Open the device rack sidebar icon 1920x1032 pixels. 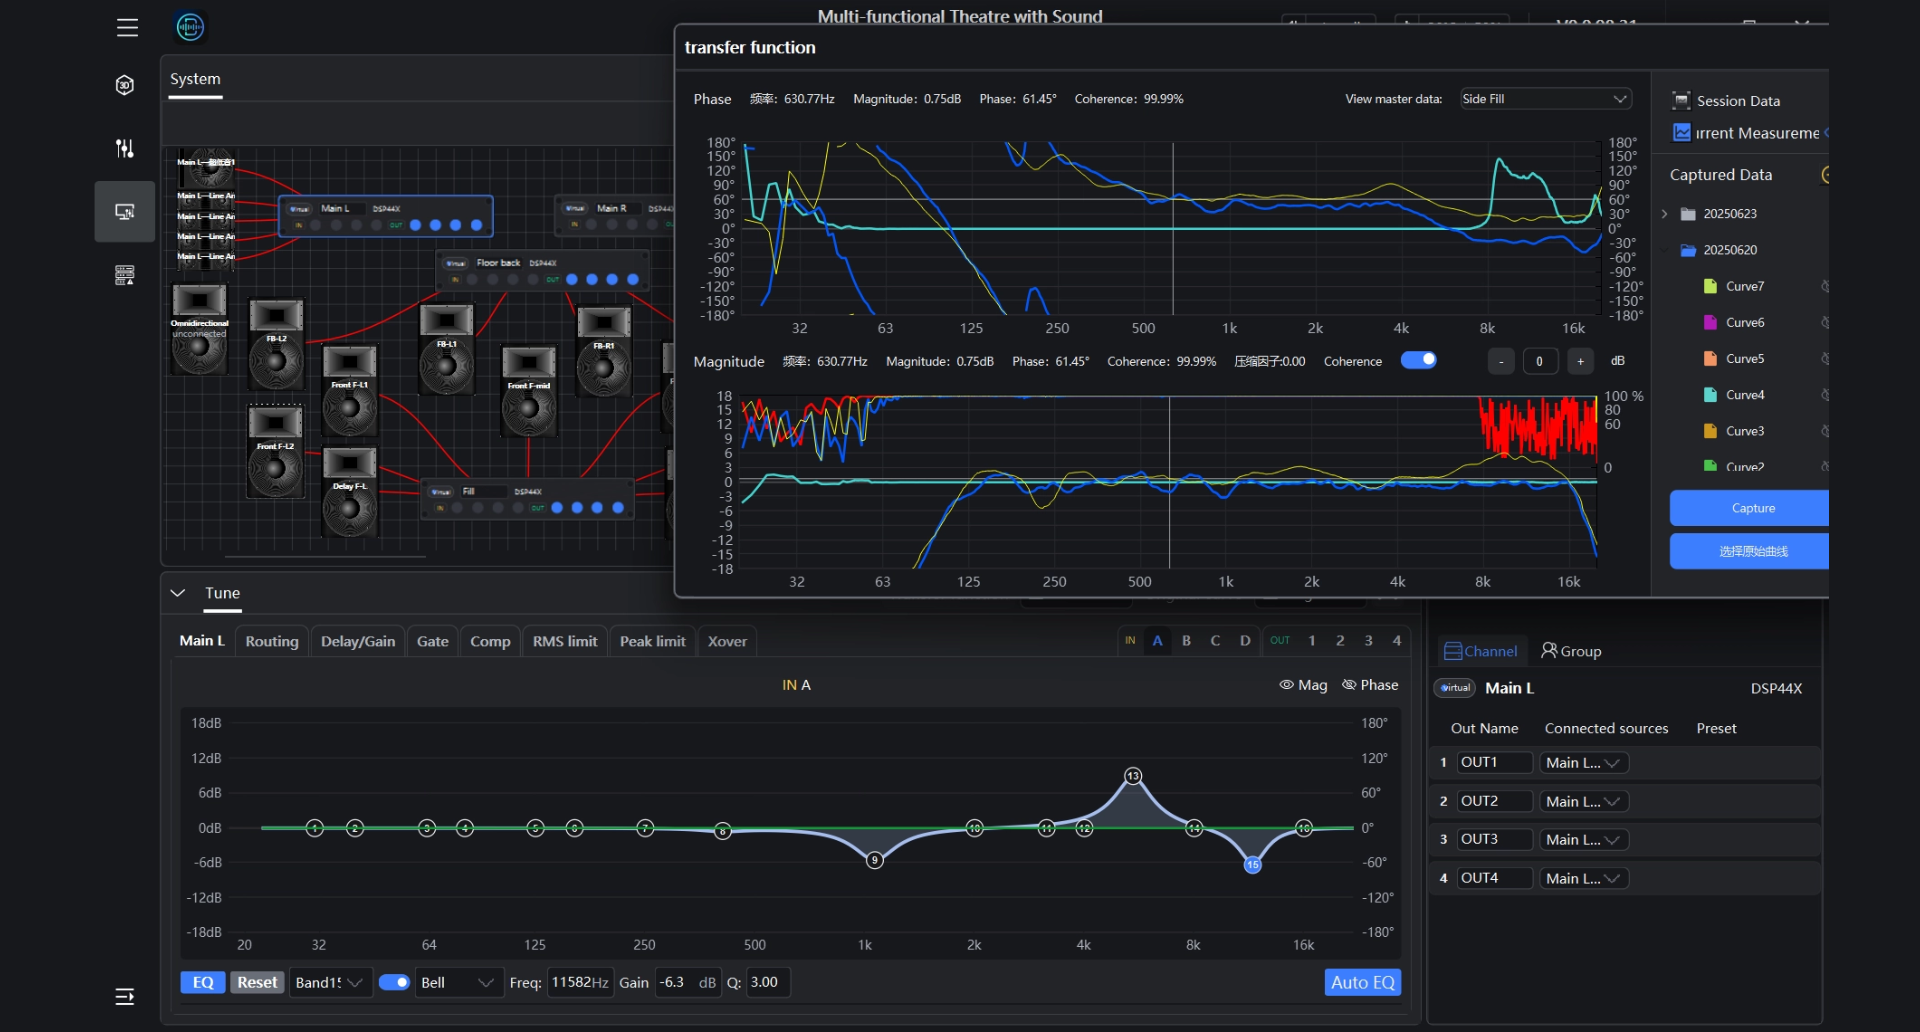(125, 275)
